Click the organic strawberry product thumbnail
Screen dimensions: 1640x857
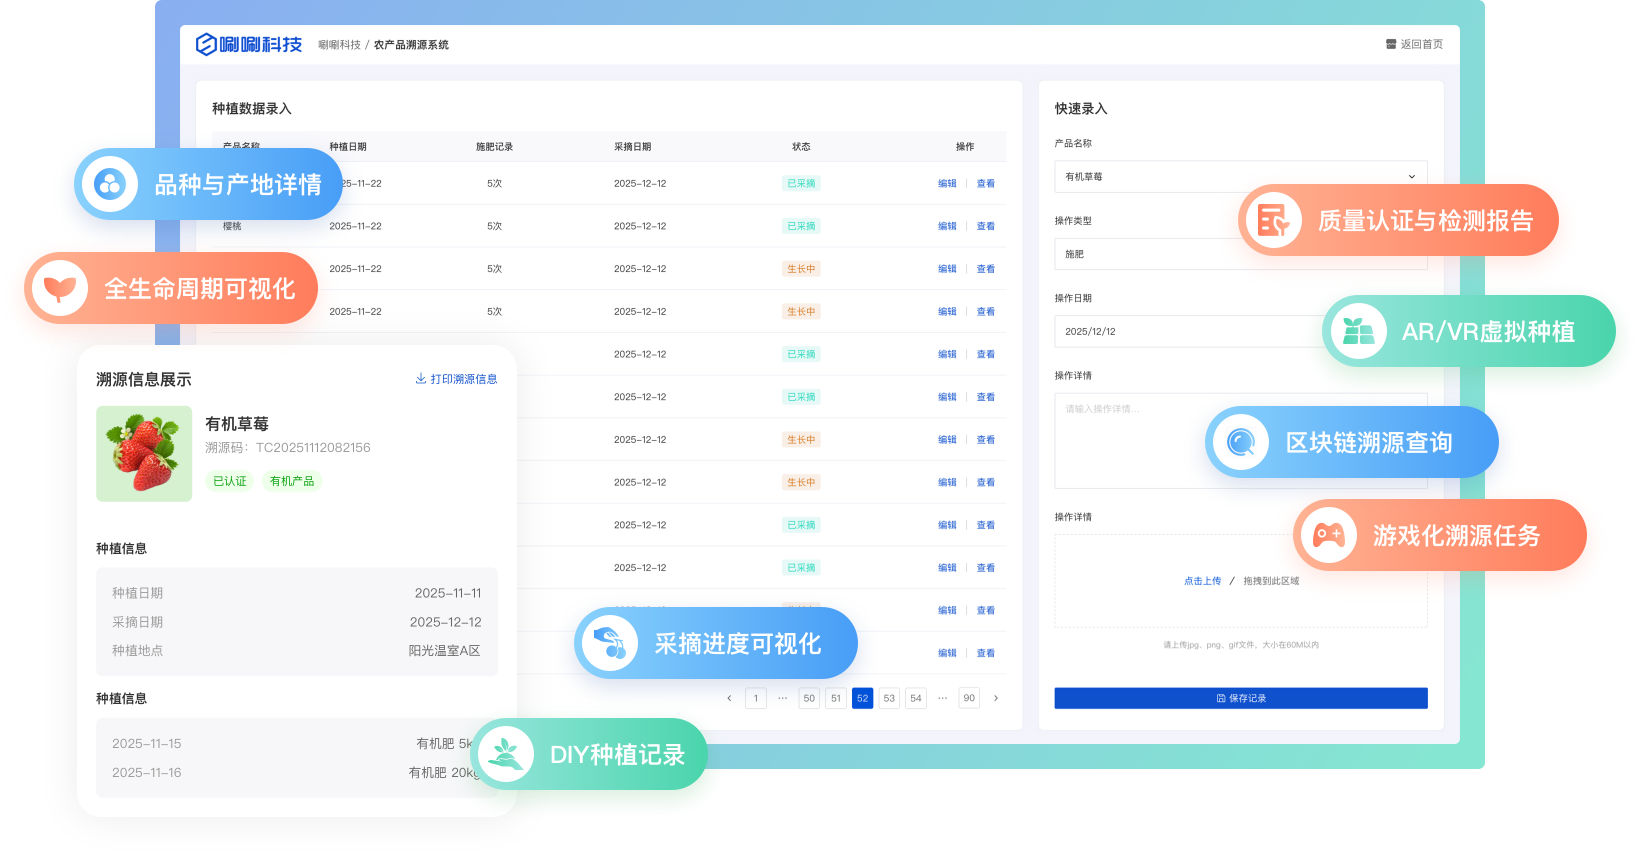pos(144,453)
